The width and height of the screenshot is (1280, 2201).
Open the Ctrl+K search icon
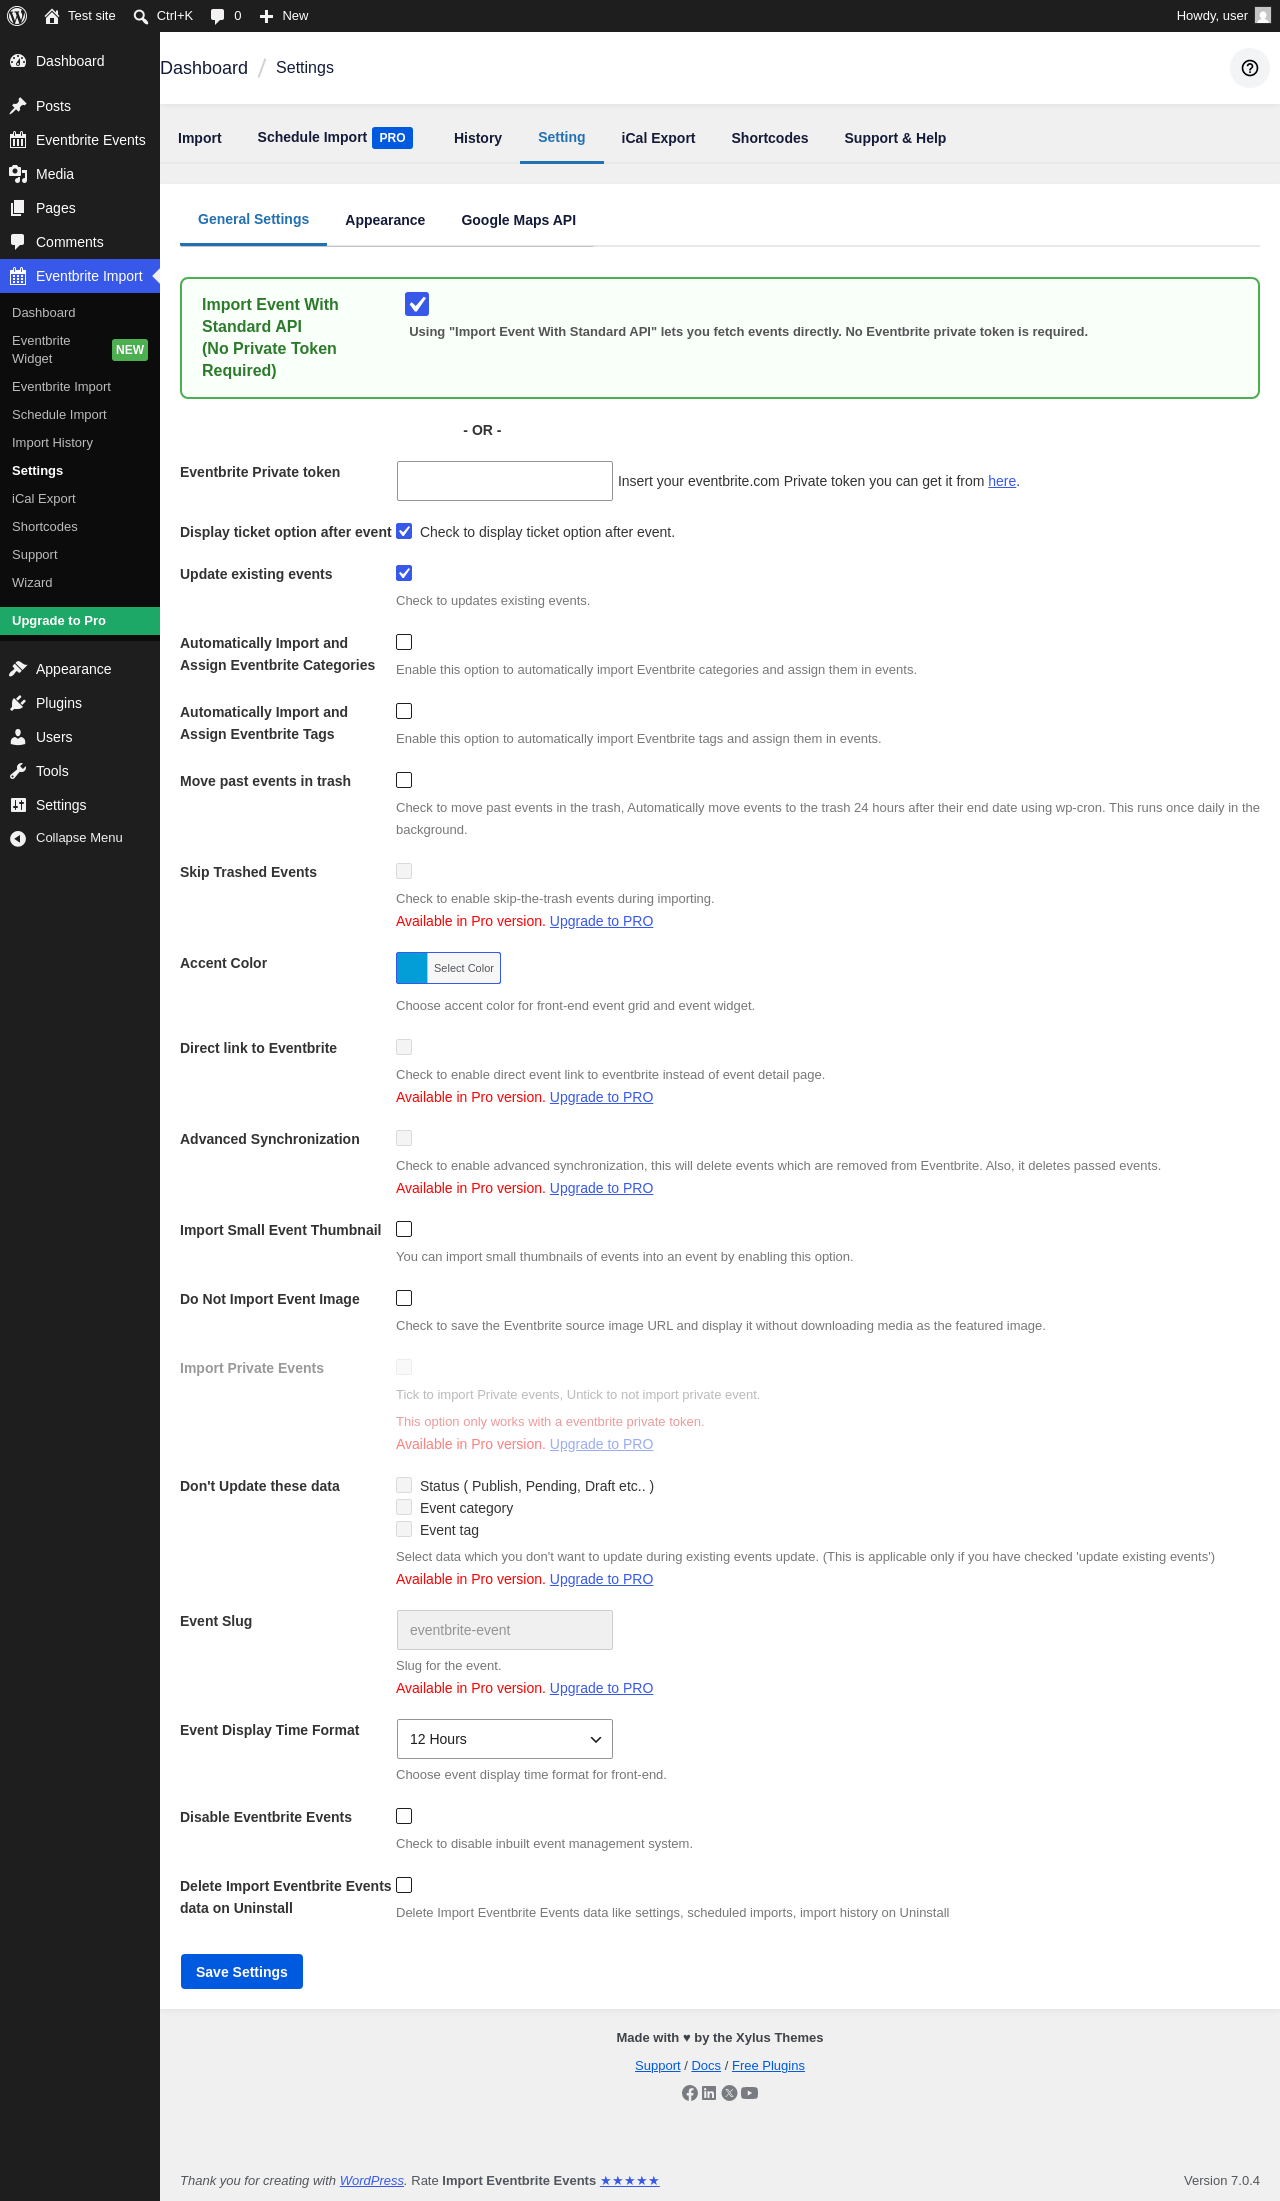141,16
